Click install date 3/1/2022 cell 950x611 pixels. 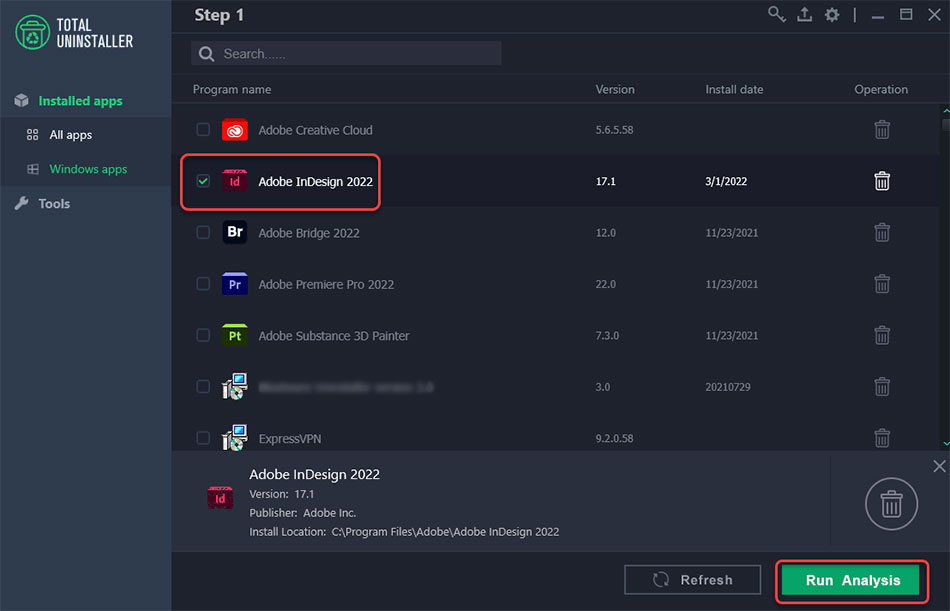pos(726,181)
